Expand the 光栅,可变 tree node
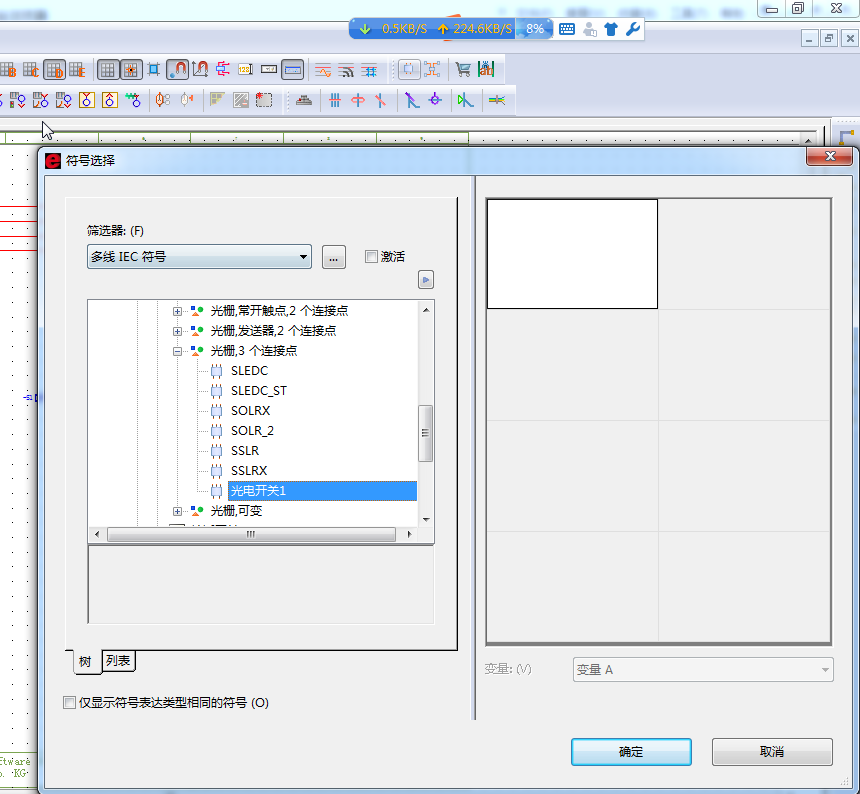 pyautogui.click(x=178, y=511)
